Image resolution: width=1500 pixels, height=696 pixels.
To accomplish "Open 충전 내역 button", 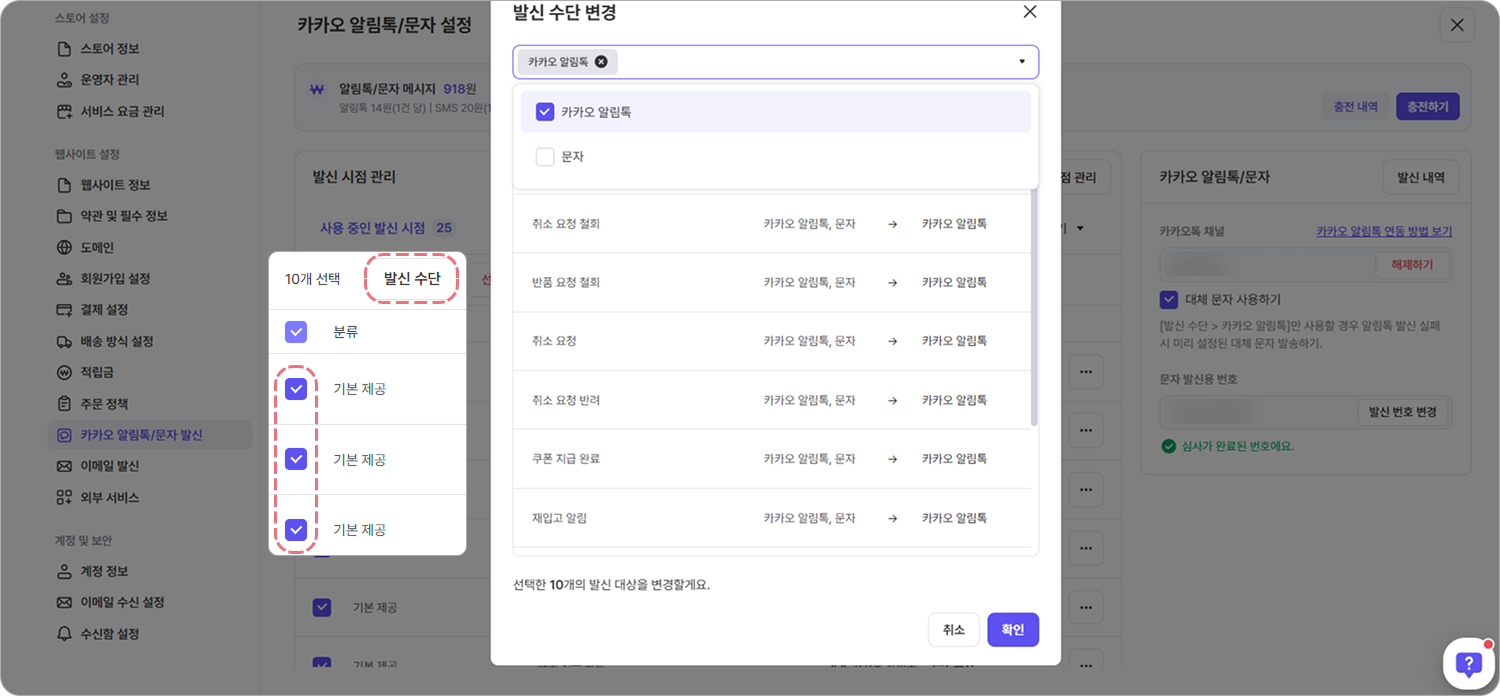I will point(1355,106).
